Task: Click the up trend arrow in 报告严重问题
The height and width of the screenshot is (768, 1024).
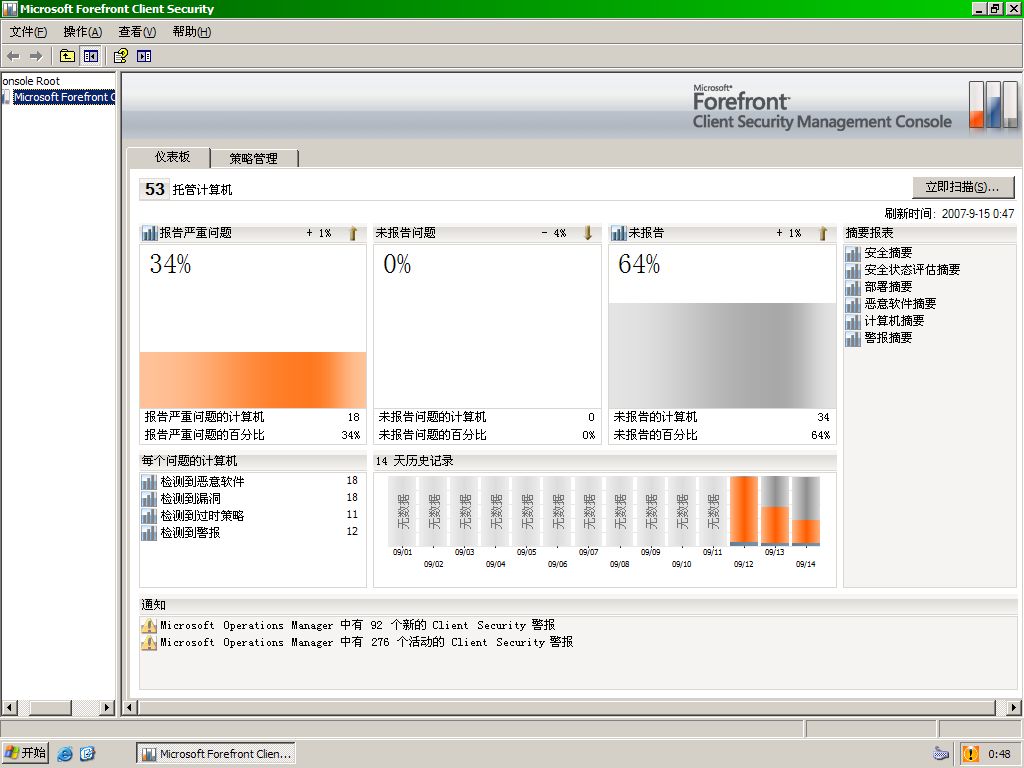Action: coord(353,233)
